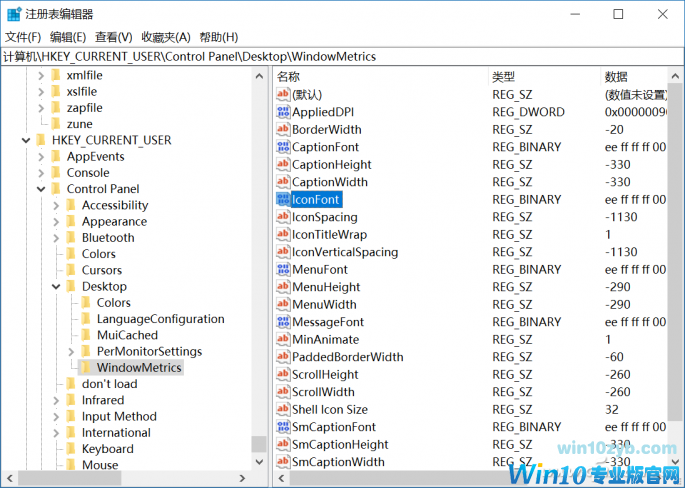
Task: Expand the Console tree node
Action: tap(41, 173)
